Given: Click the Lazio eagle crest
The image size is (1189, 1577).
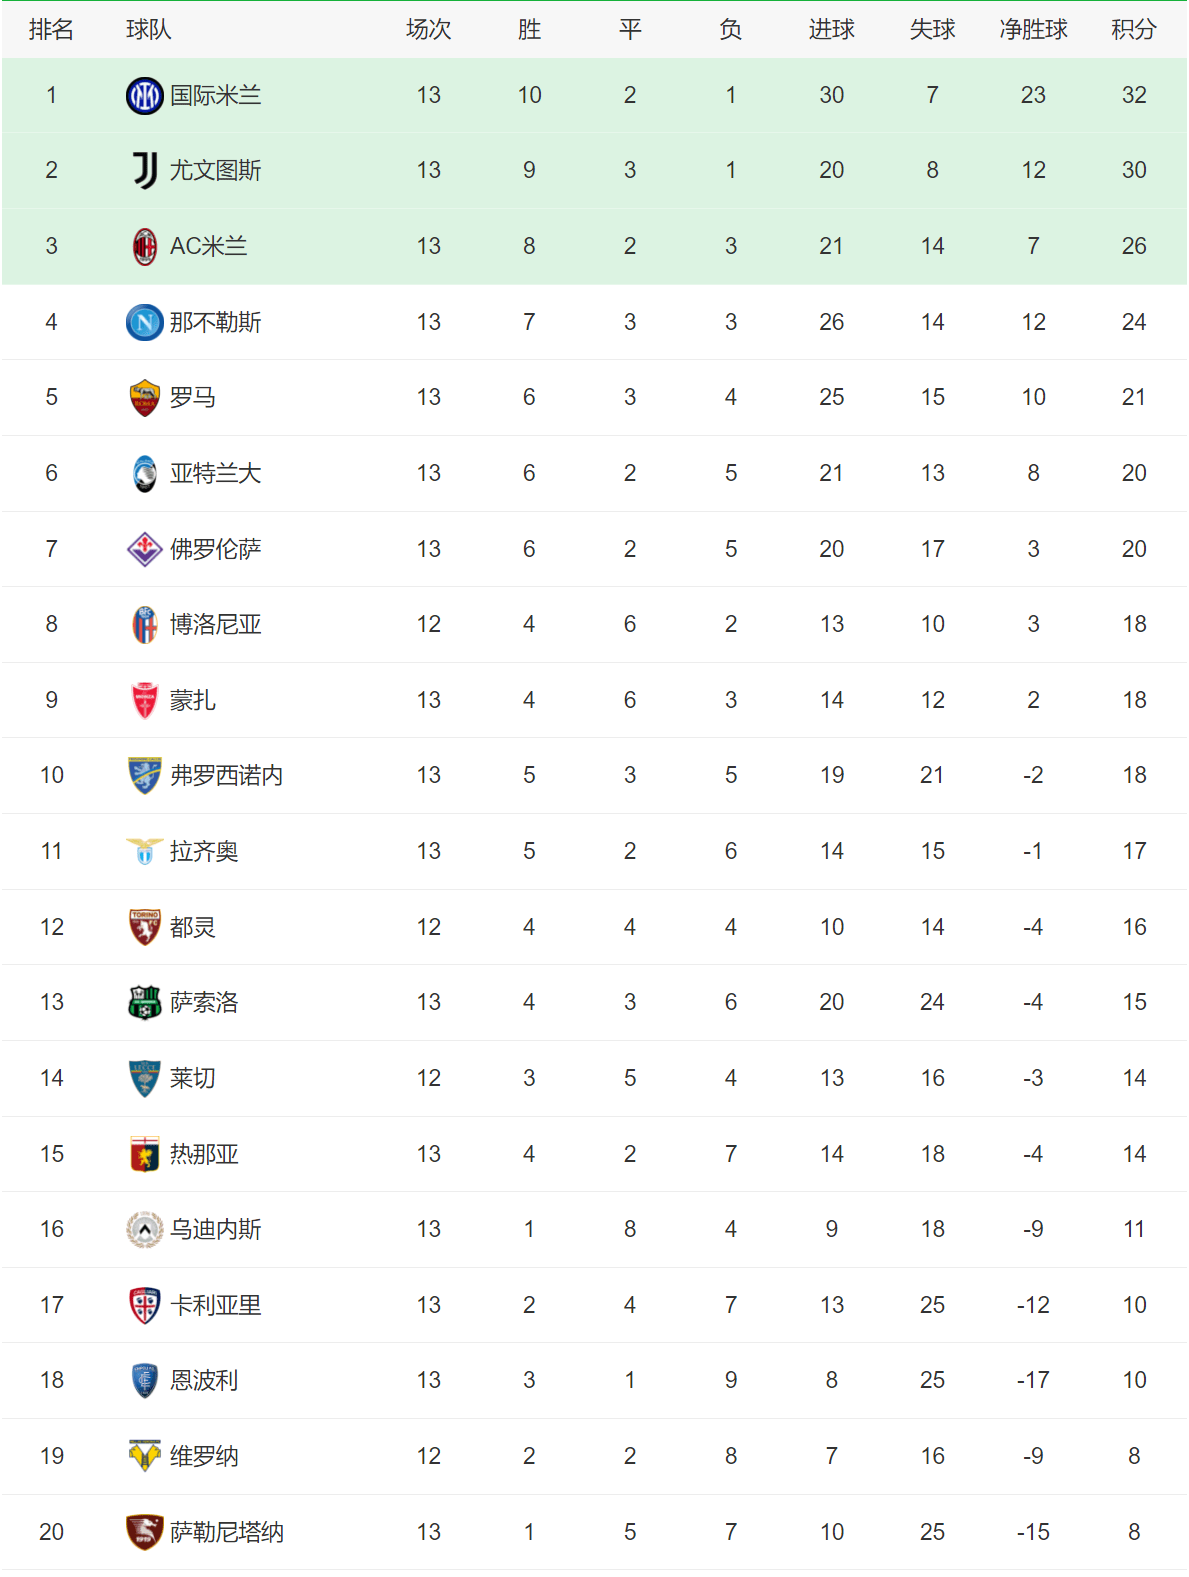Looking at the screenshot, I should point(145,851).
